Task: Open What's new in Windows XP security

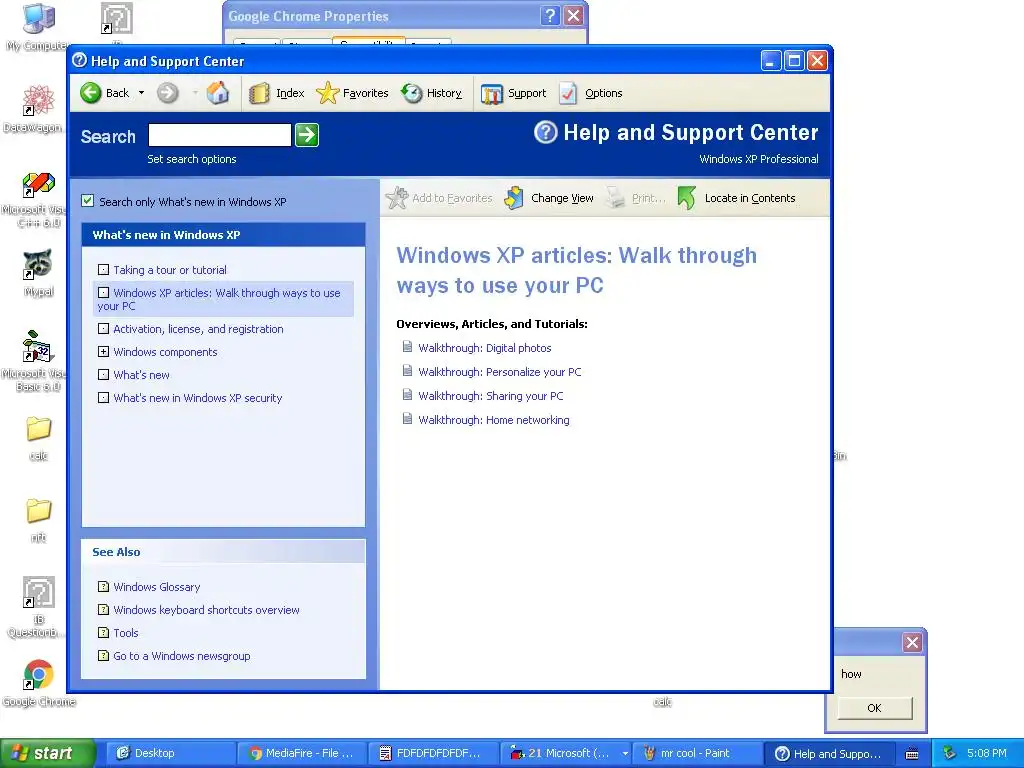Action: tap(198, 398)
